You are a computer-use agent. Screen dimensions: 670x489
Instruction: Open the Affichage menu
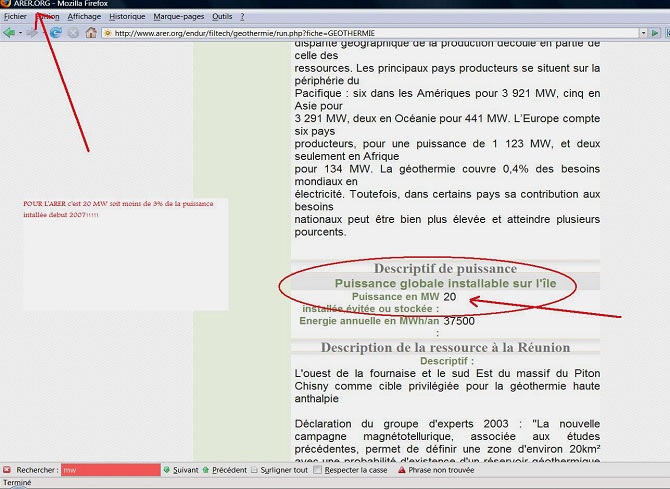coord(84,17)
